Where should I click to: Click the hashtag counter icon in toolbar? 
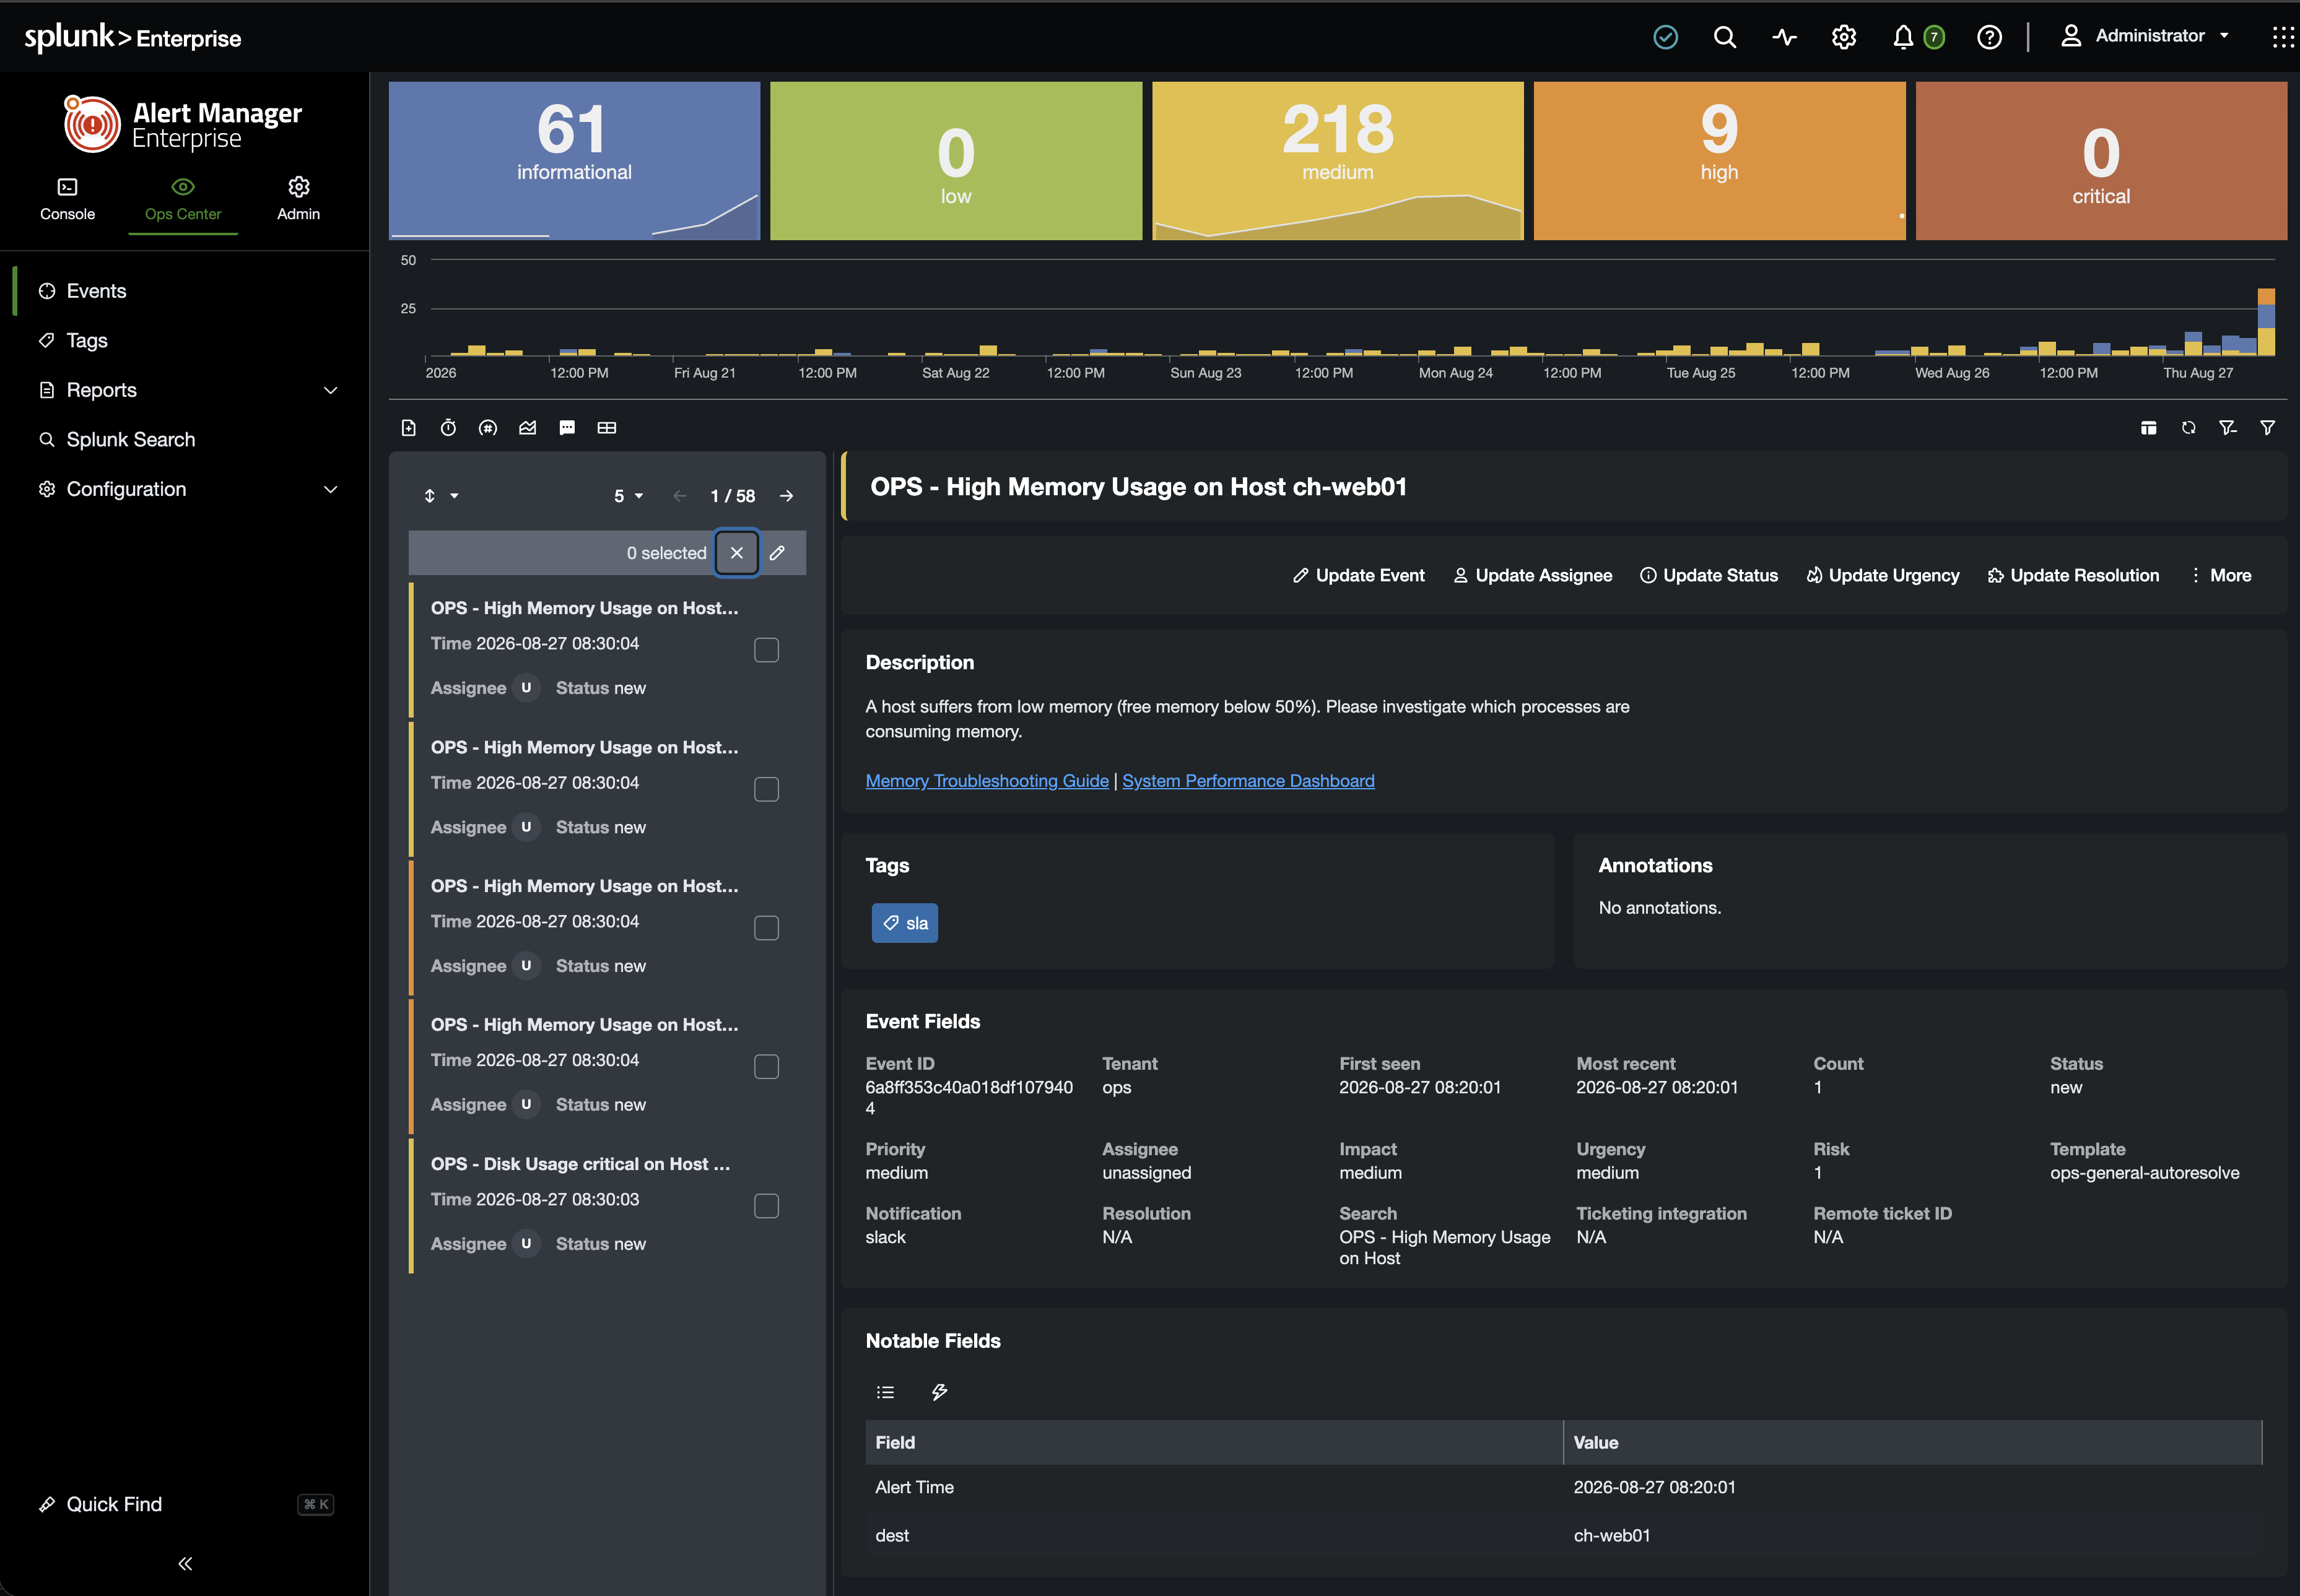tap(488, 428)
